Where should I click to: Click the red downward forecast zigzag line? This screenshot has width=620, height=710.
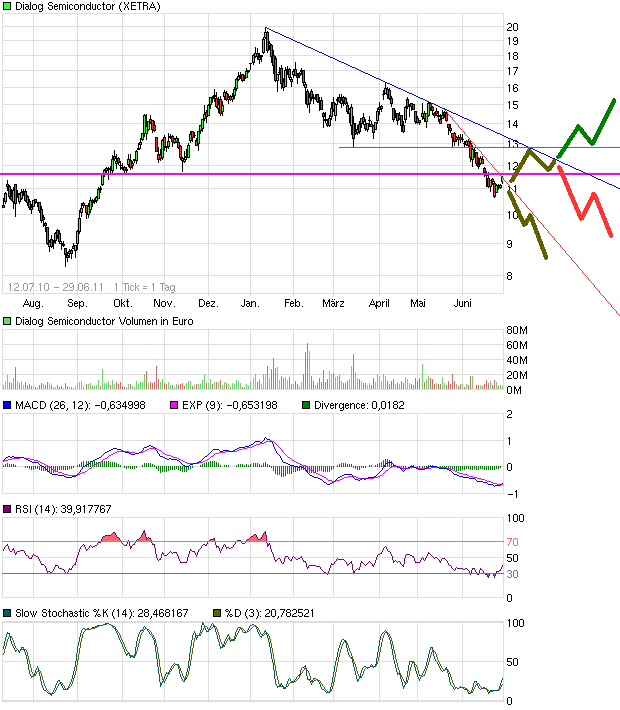pos(586,201)
